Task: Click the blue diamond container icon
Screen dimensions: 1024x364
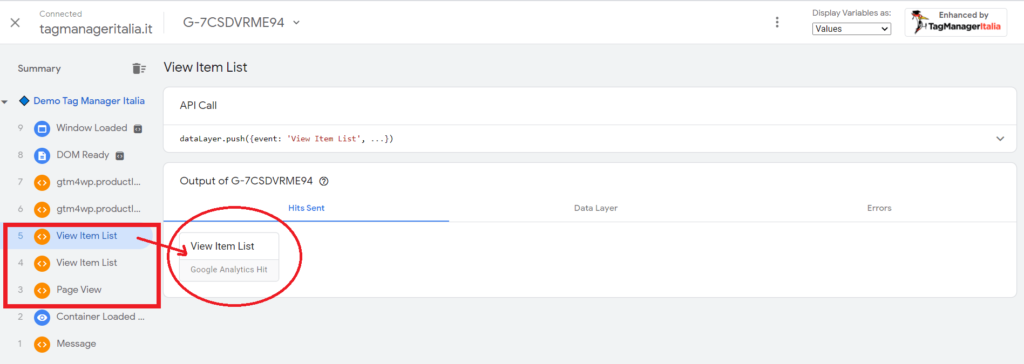Action: [24, 101]
